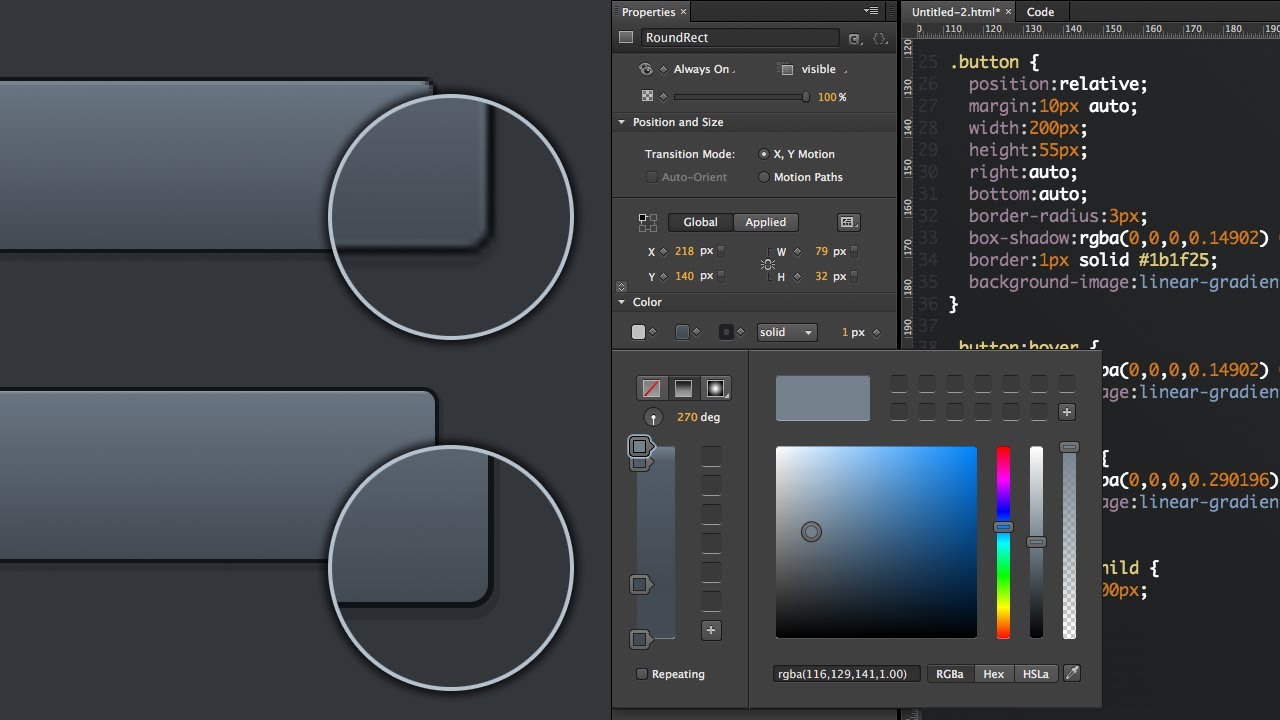This screenshot has height=720, width=1280.
Task: Toggle the X px unit switch
Action: (x=721, y=252)
